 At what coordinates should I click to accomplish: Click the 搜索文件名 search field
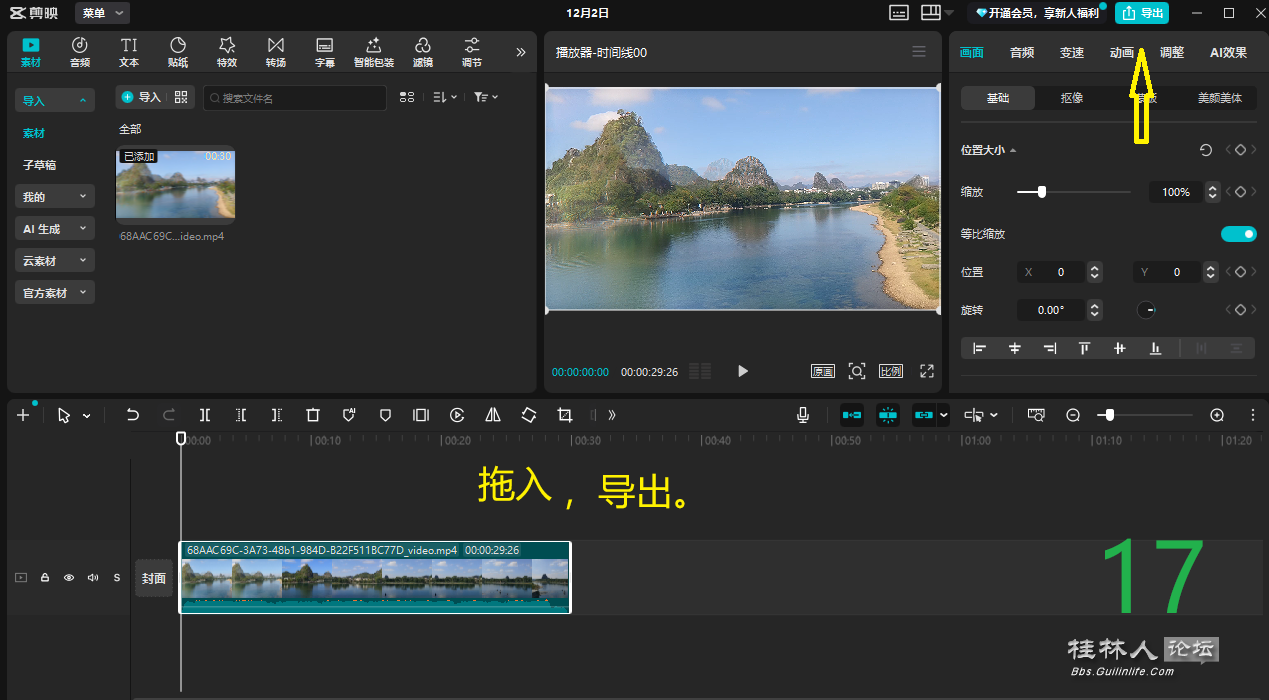pos(295,98)
